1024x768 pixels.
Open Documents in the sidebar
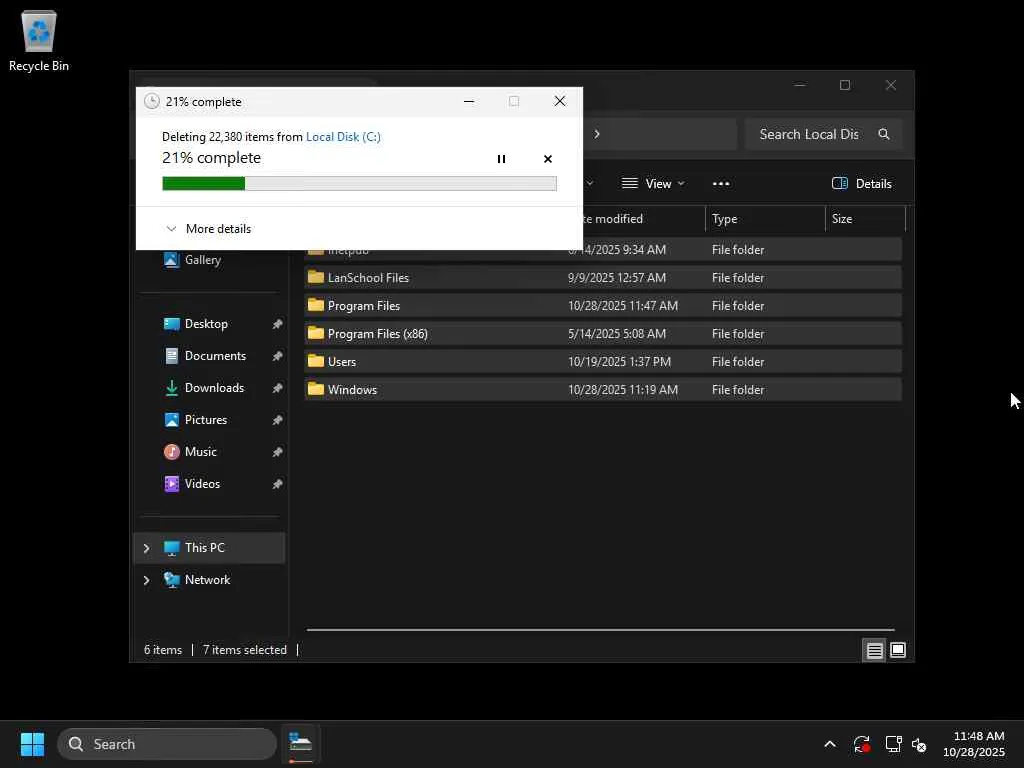215,356
